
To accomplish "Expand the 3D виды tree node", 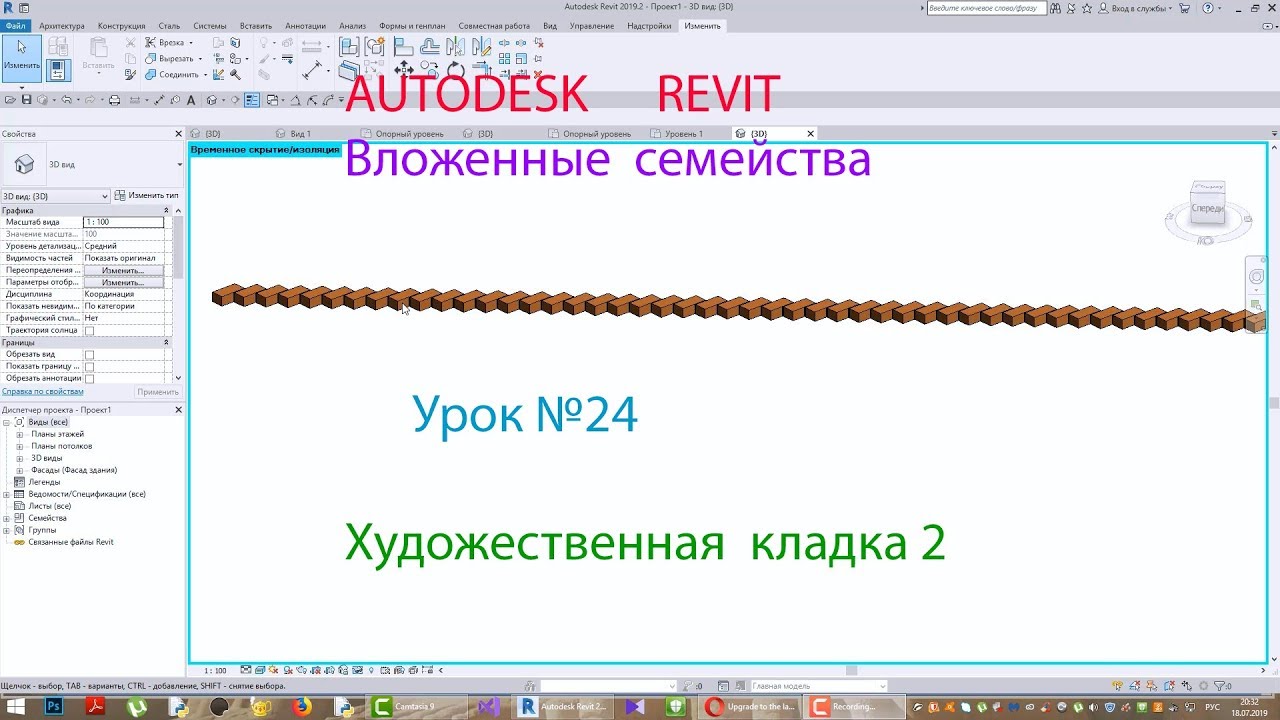I will coord(19,459).
